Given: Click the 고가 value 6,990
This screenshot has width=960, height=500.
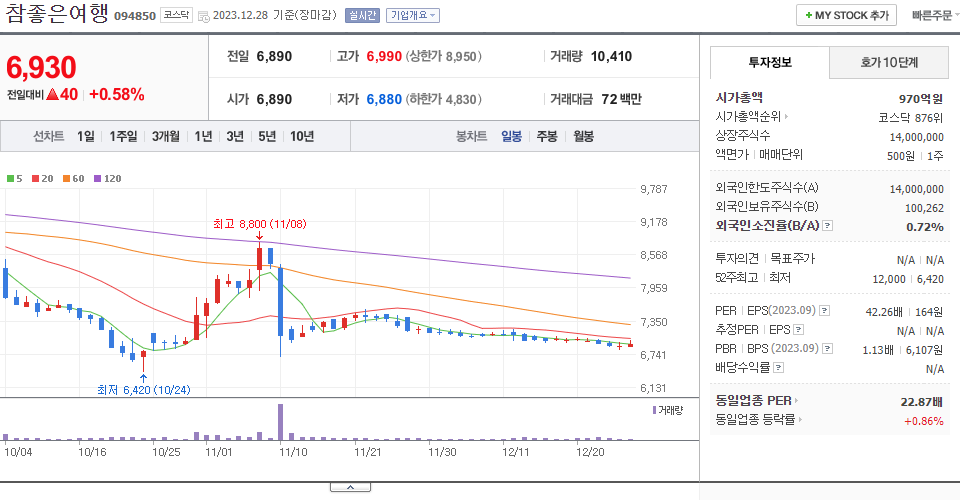Looking at the screenshot, I should 384,56.
